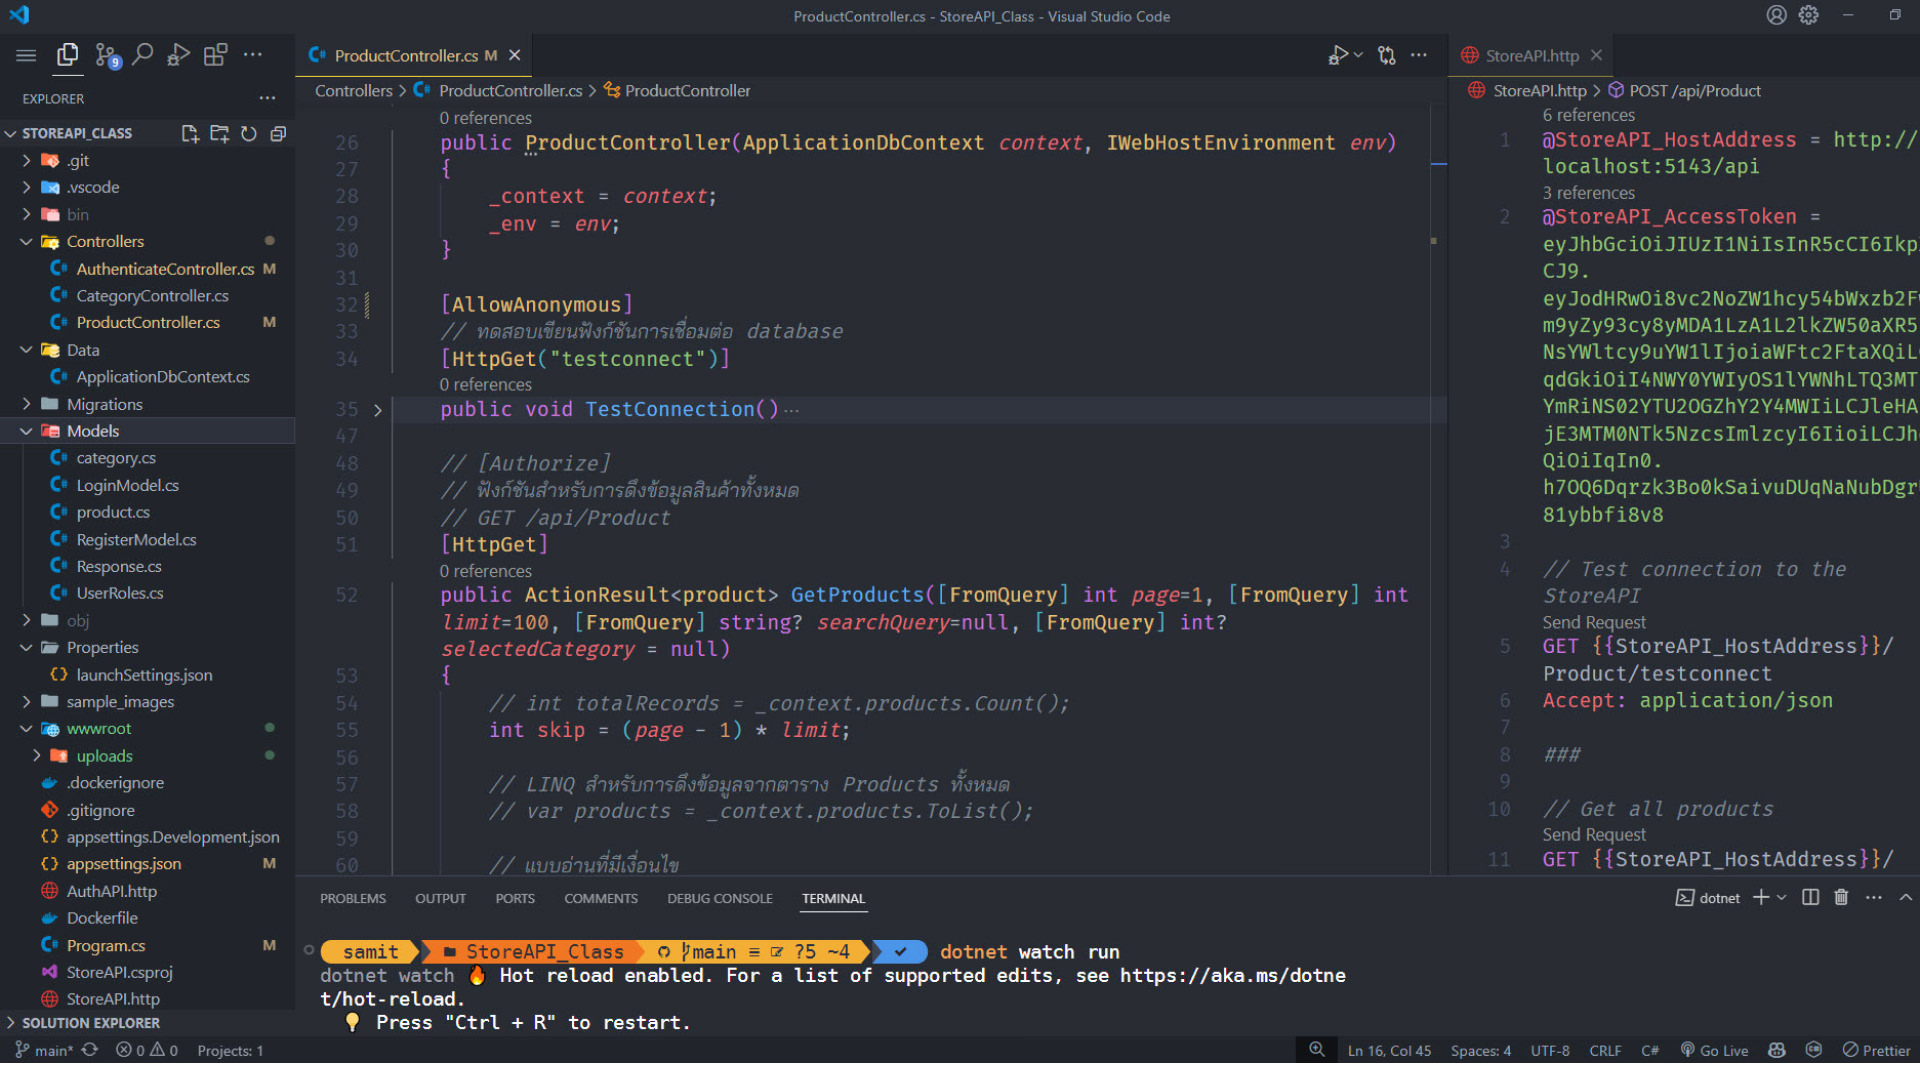Open the Source Control view icon

point(106,55)
